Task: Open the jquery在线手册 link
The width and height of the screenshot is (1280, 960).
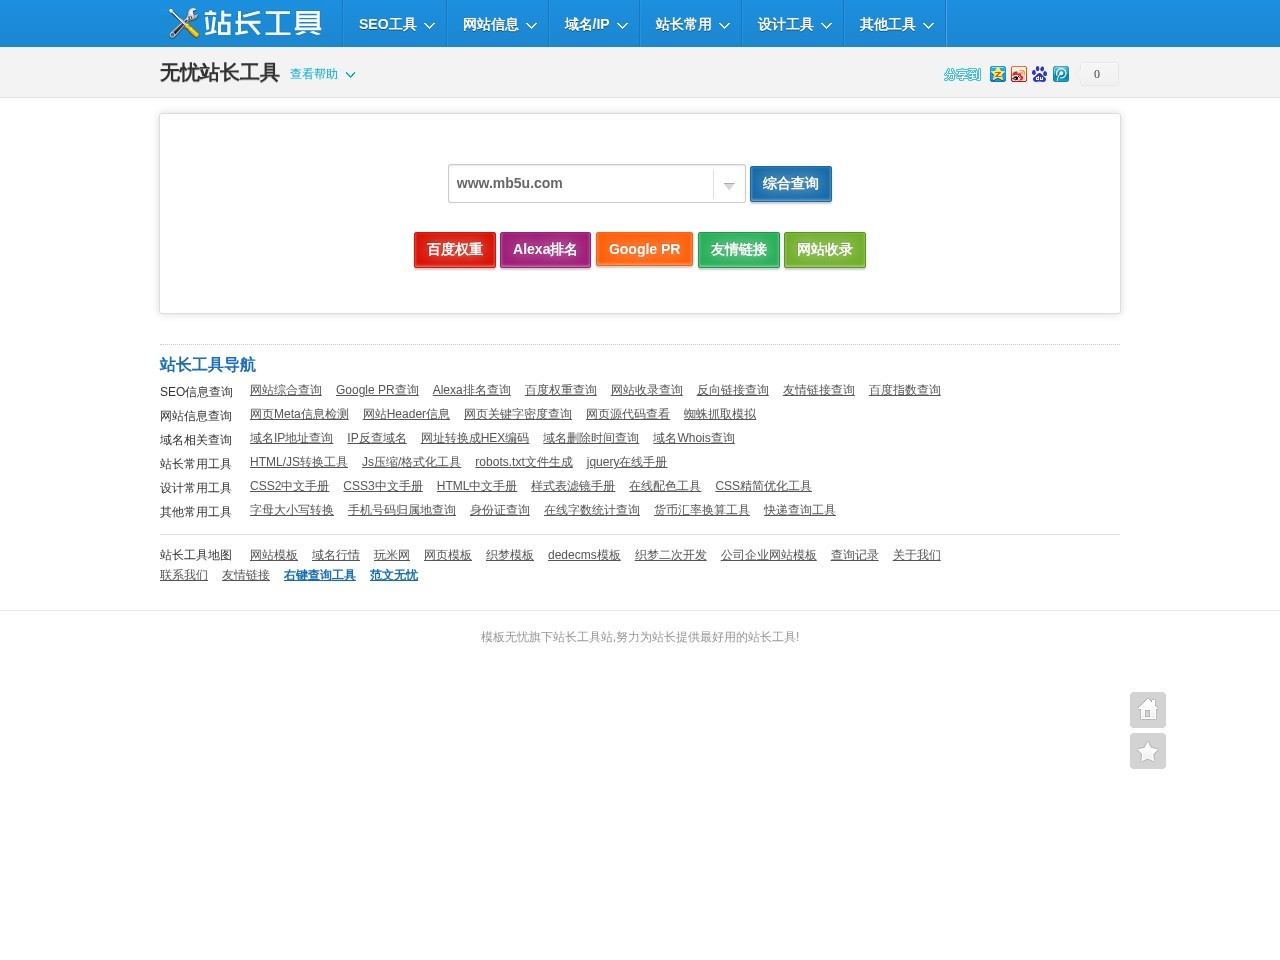Action: click(x=627, y=462)
